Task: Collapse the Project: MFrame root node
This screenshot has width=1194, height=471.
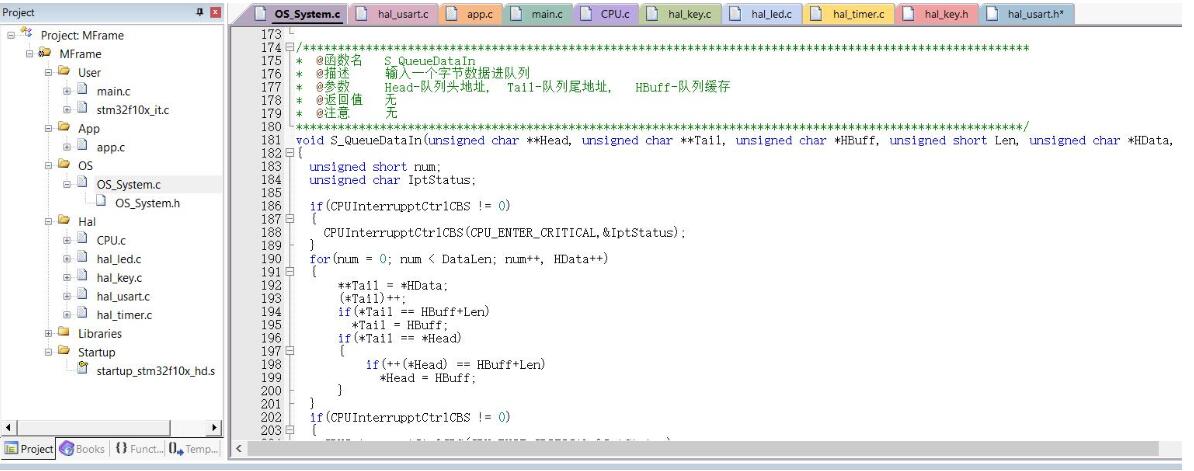Action: pyautogui.click(x=11, y=35)
